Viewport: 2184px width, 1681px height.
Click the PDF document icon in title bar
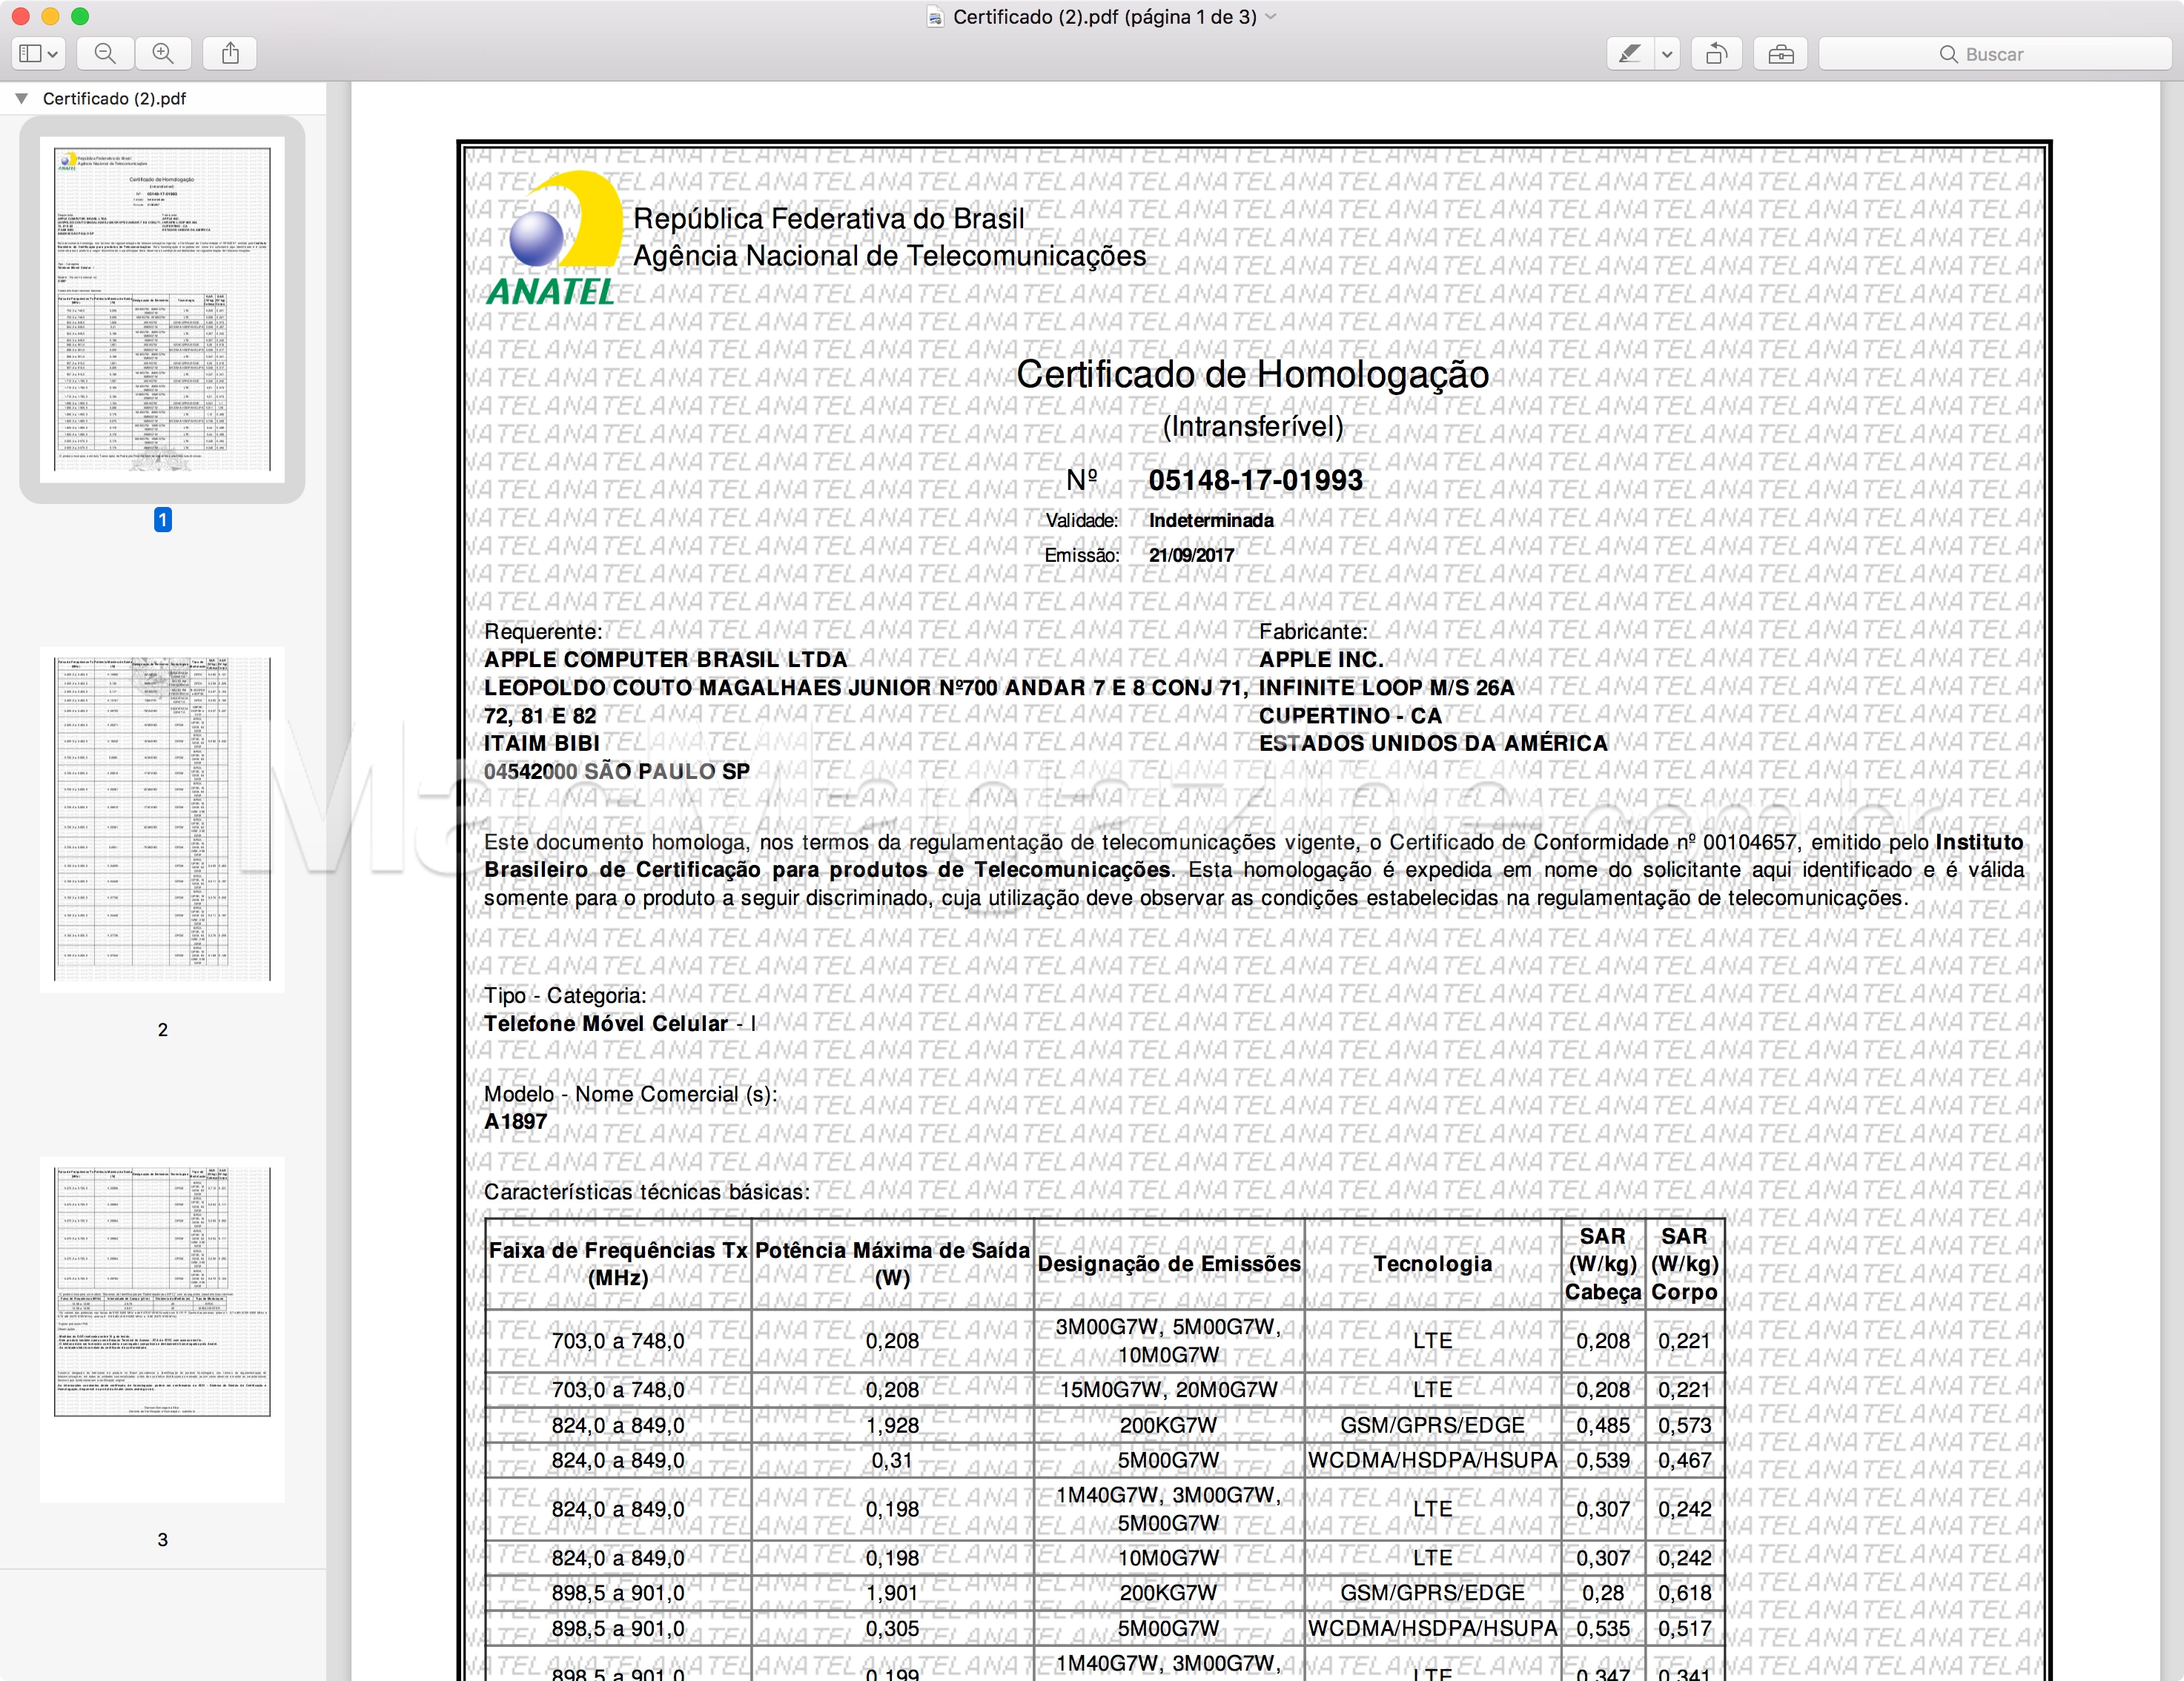click(x=935, y=17)
